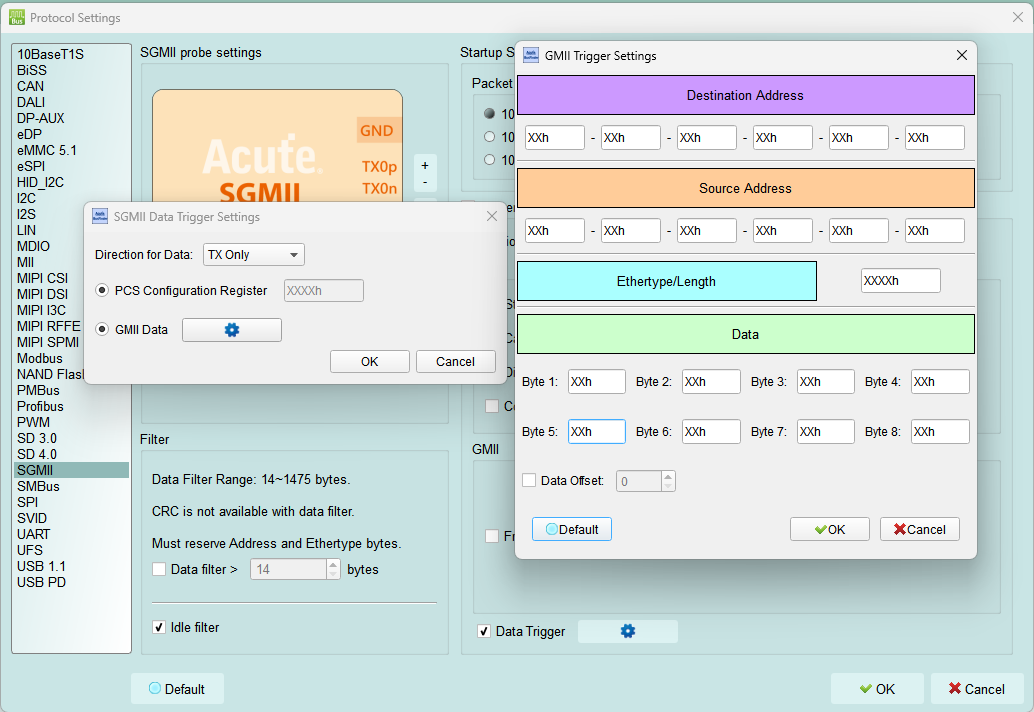Select the second Packet radio option

tap(489, 136)
